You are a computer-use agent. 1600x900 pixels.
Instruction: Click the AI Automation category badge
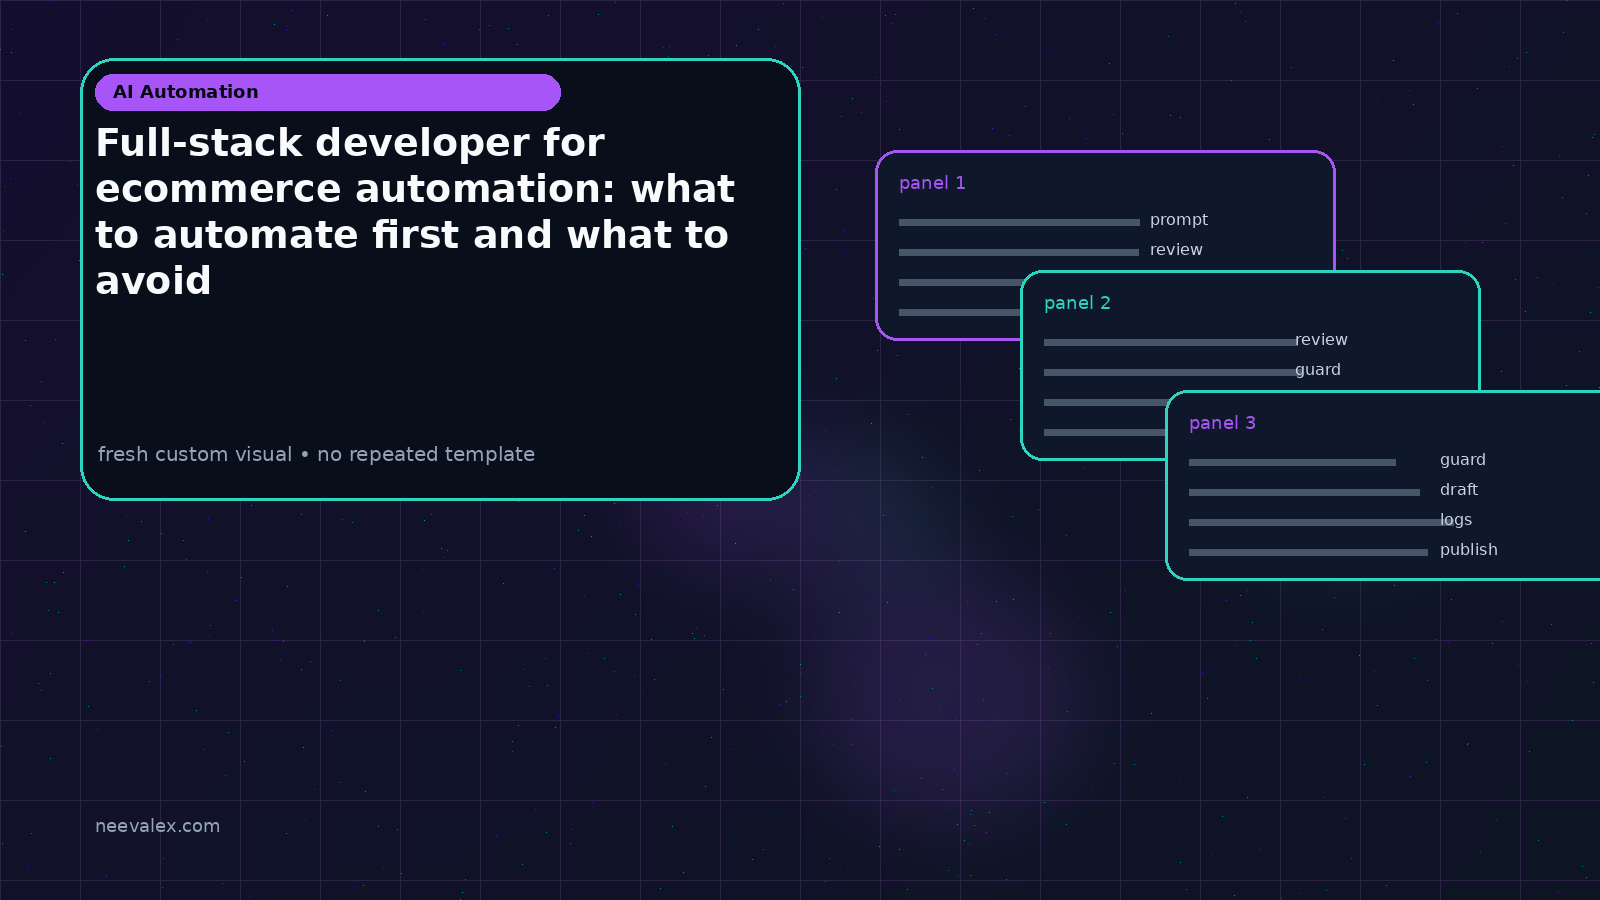coord(328,92)
